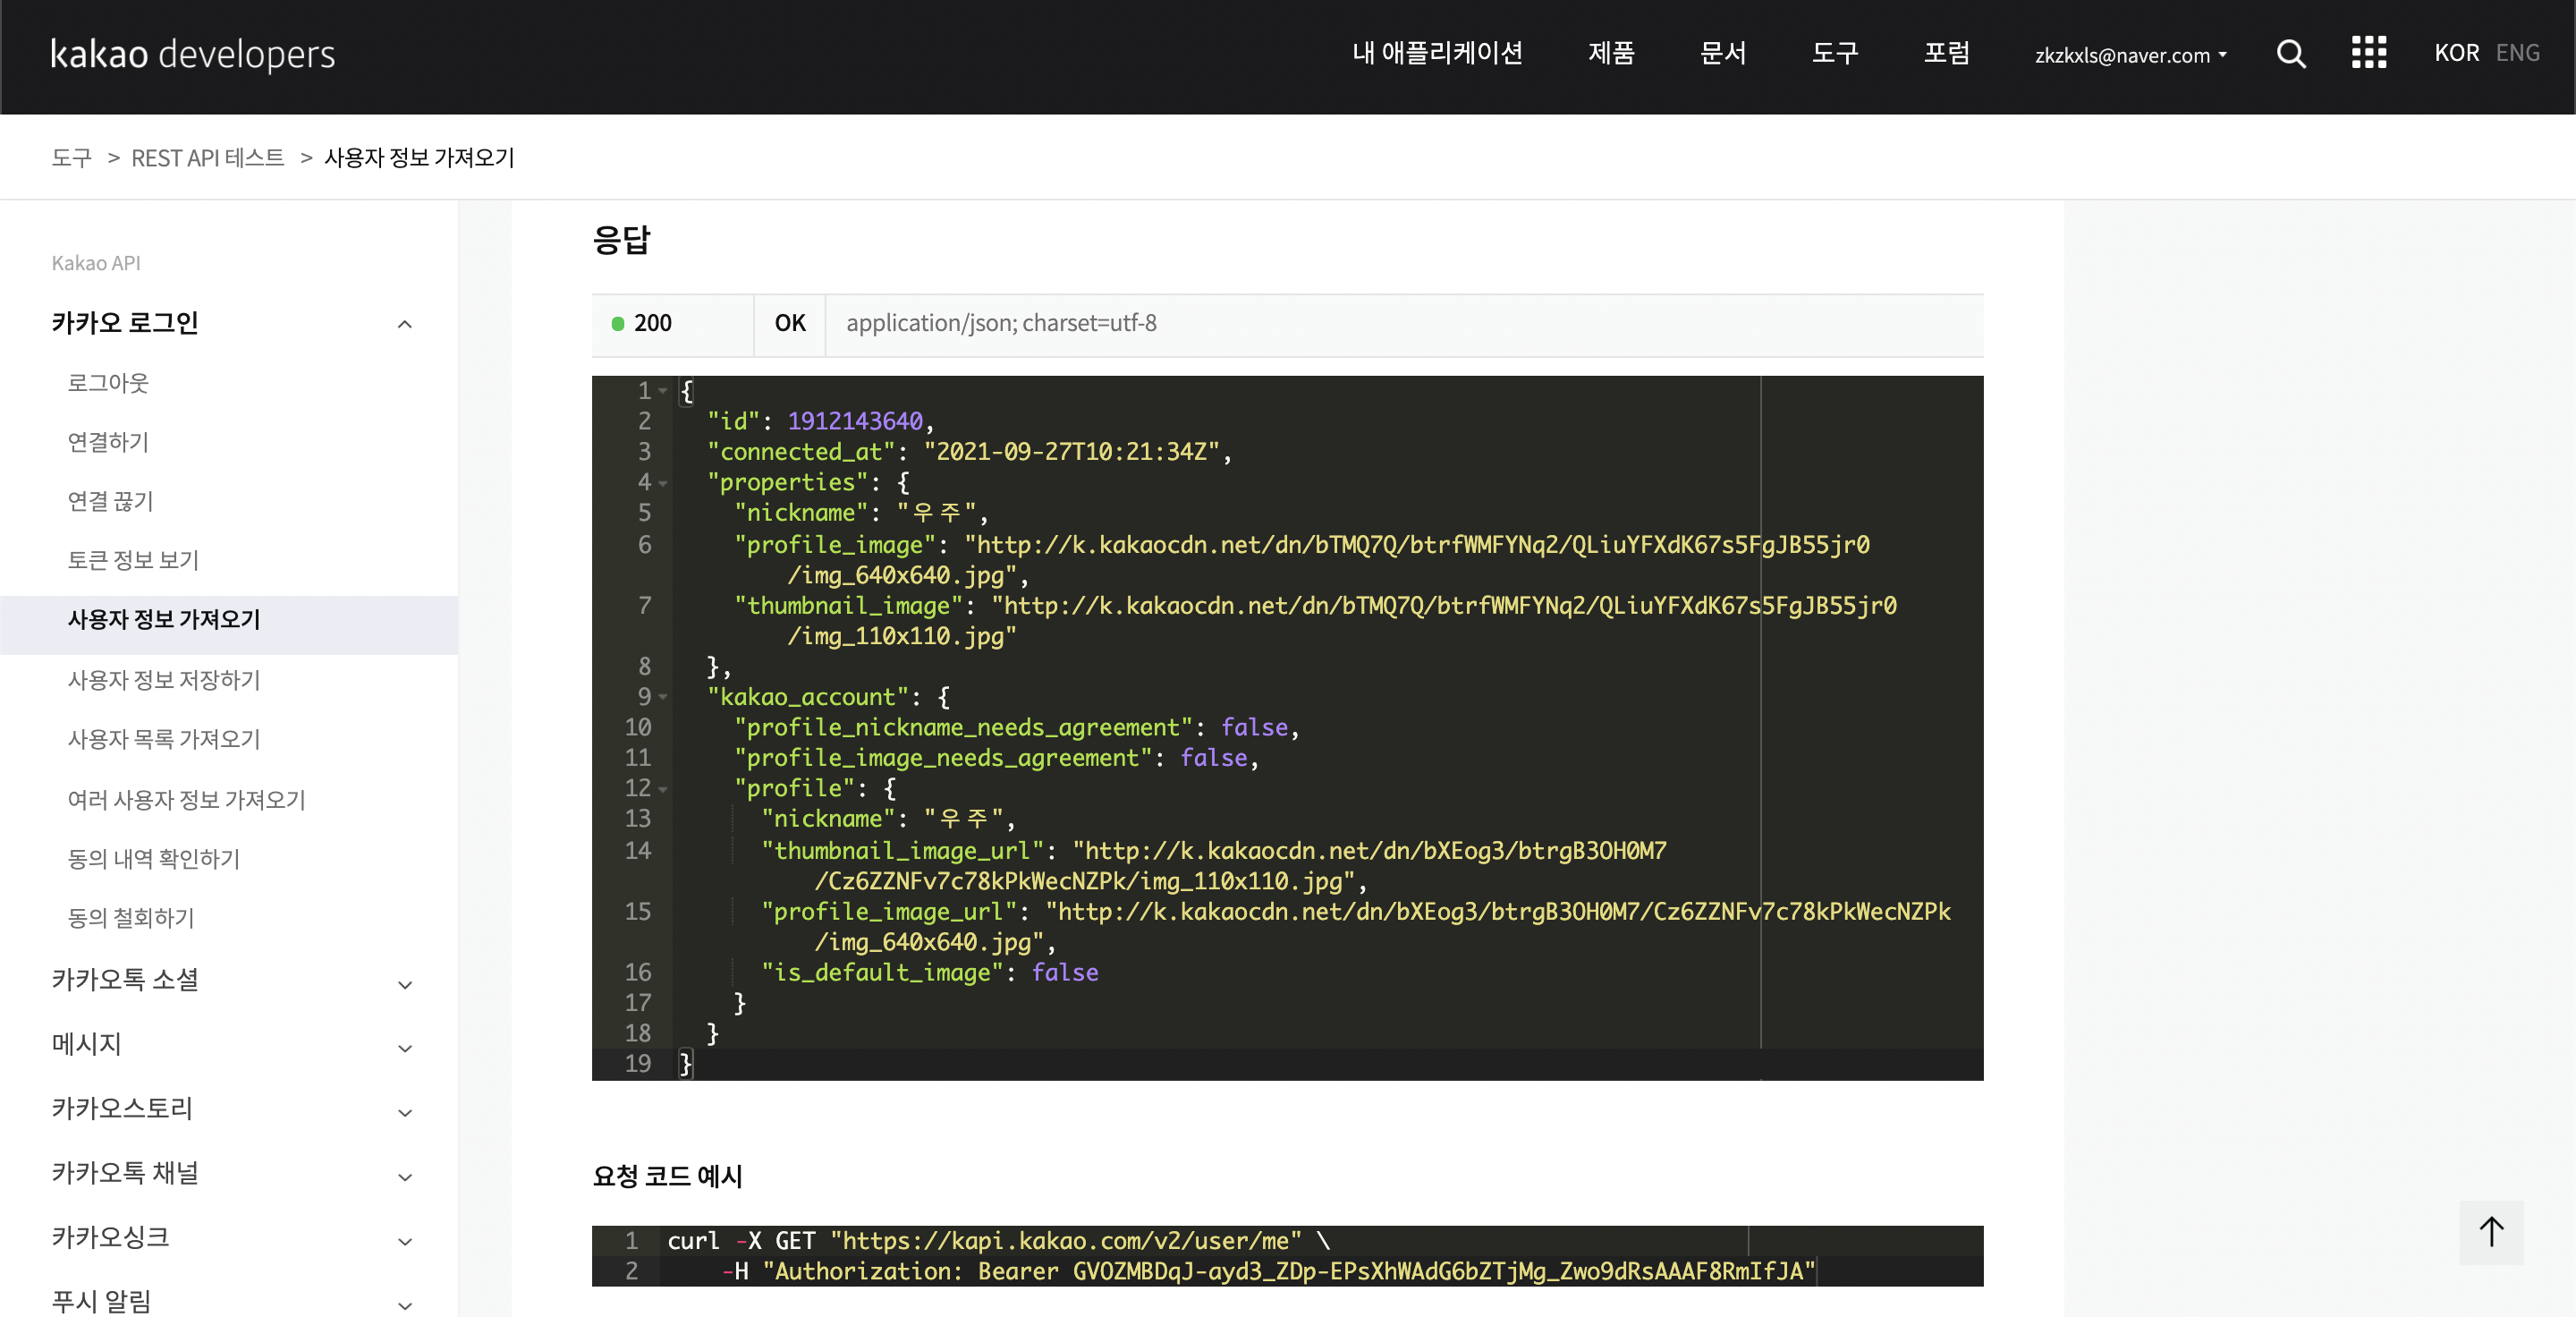Open the search magnifier icon
Screen dimensions: 2576x1317
pos(2290,54)
